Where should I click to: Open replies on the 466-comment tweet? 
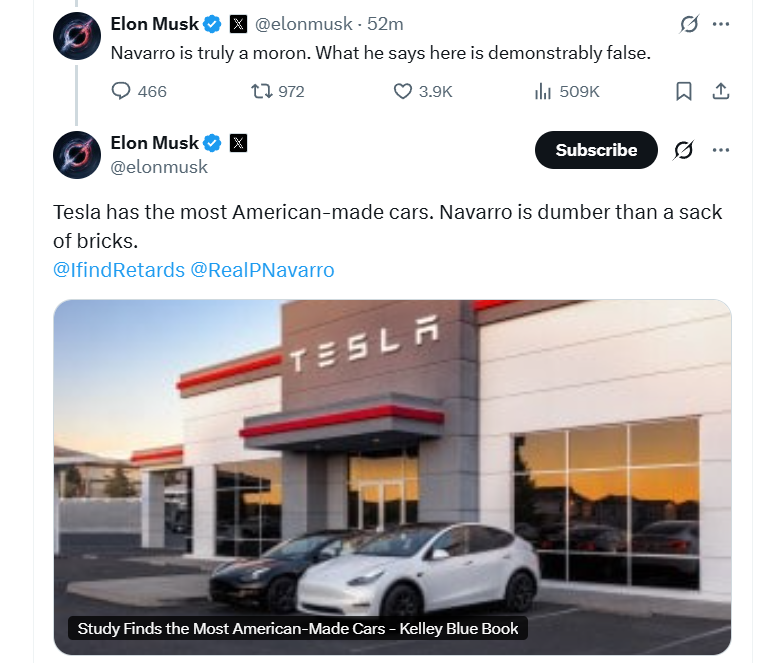(139, 91)
